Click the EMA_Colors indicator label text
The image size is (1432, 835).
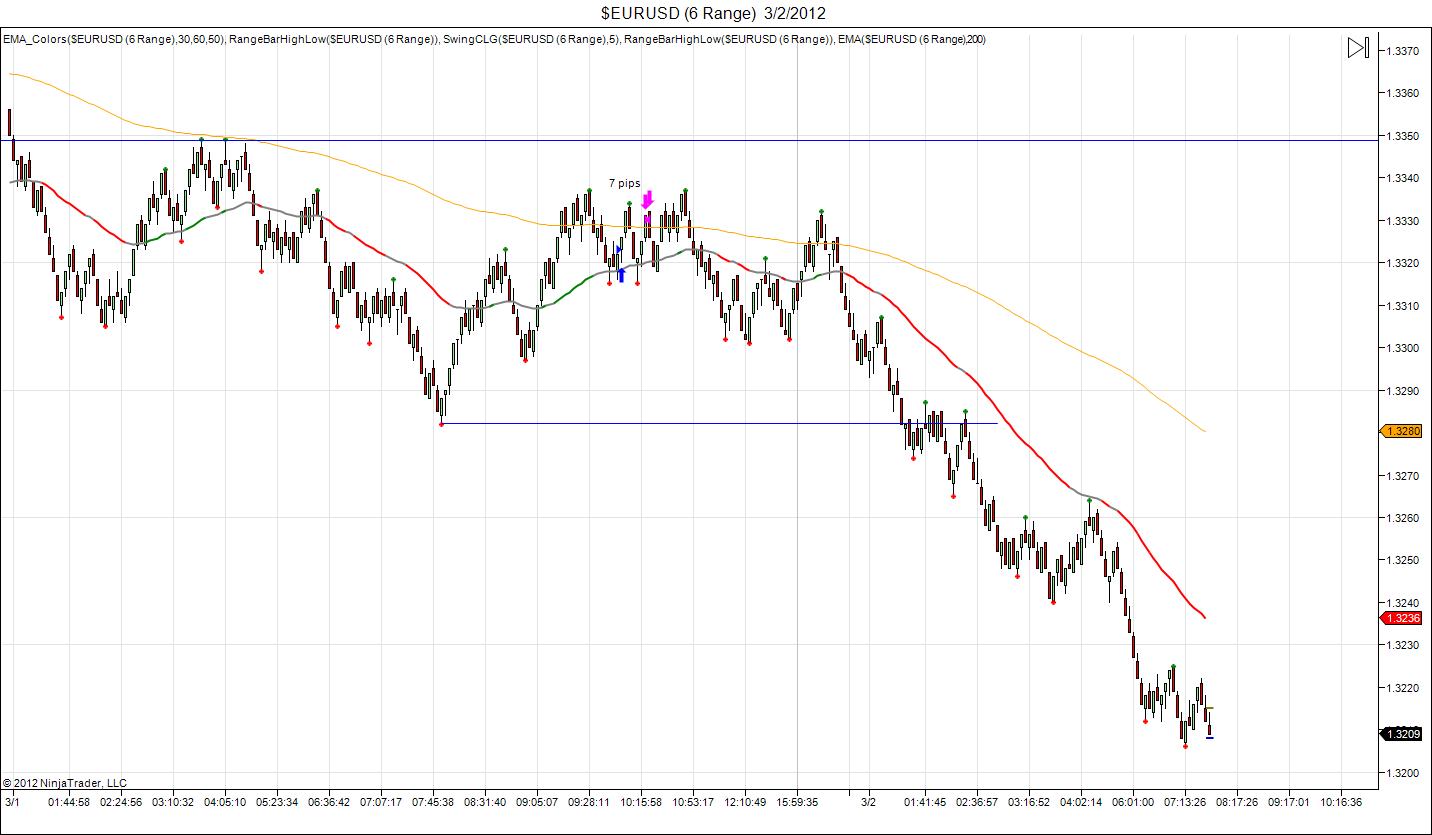coord(112,39)
